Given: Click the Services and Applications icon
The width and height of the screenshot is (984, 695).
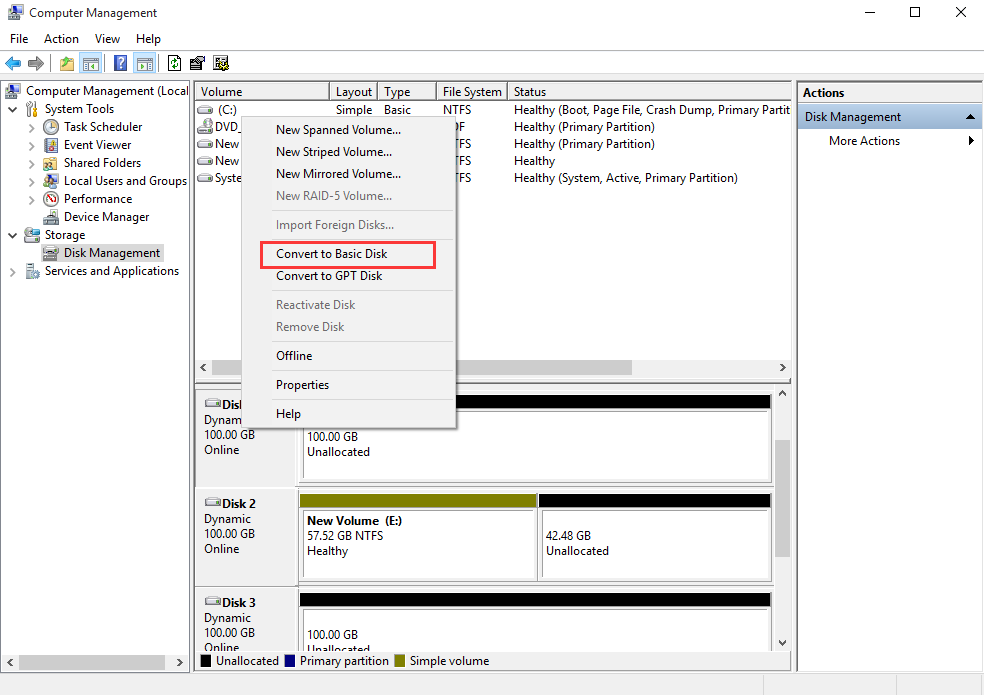Looking at the screenshot, I should pos(32,271).
